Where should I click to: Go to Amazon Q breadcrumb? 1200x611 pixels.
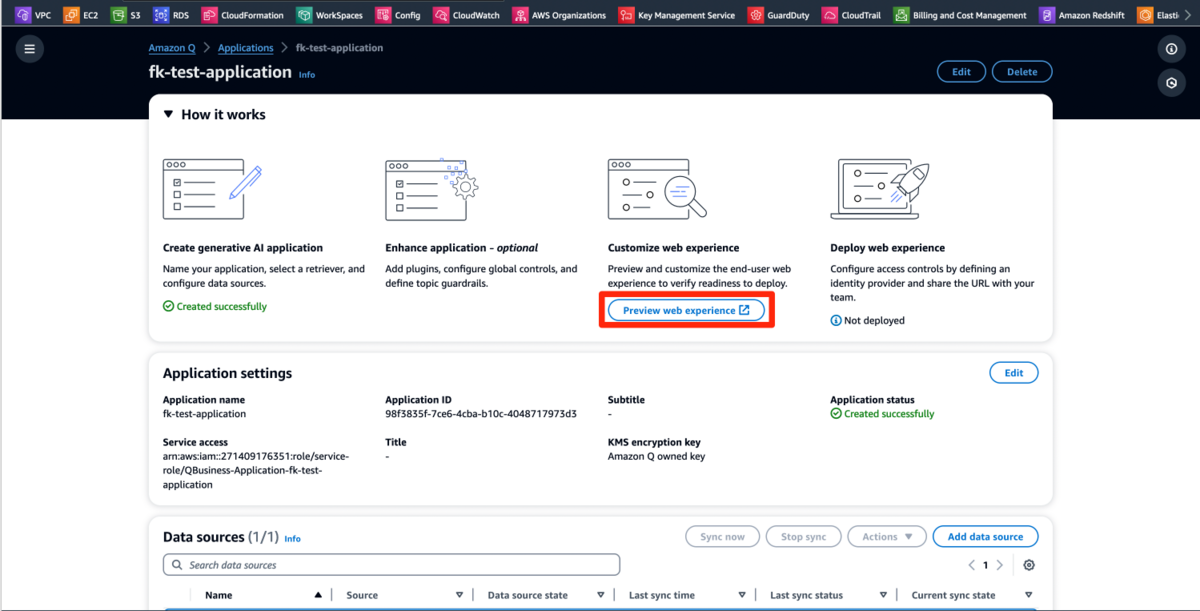172,48
